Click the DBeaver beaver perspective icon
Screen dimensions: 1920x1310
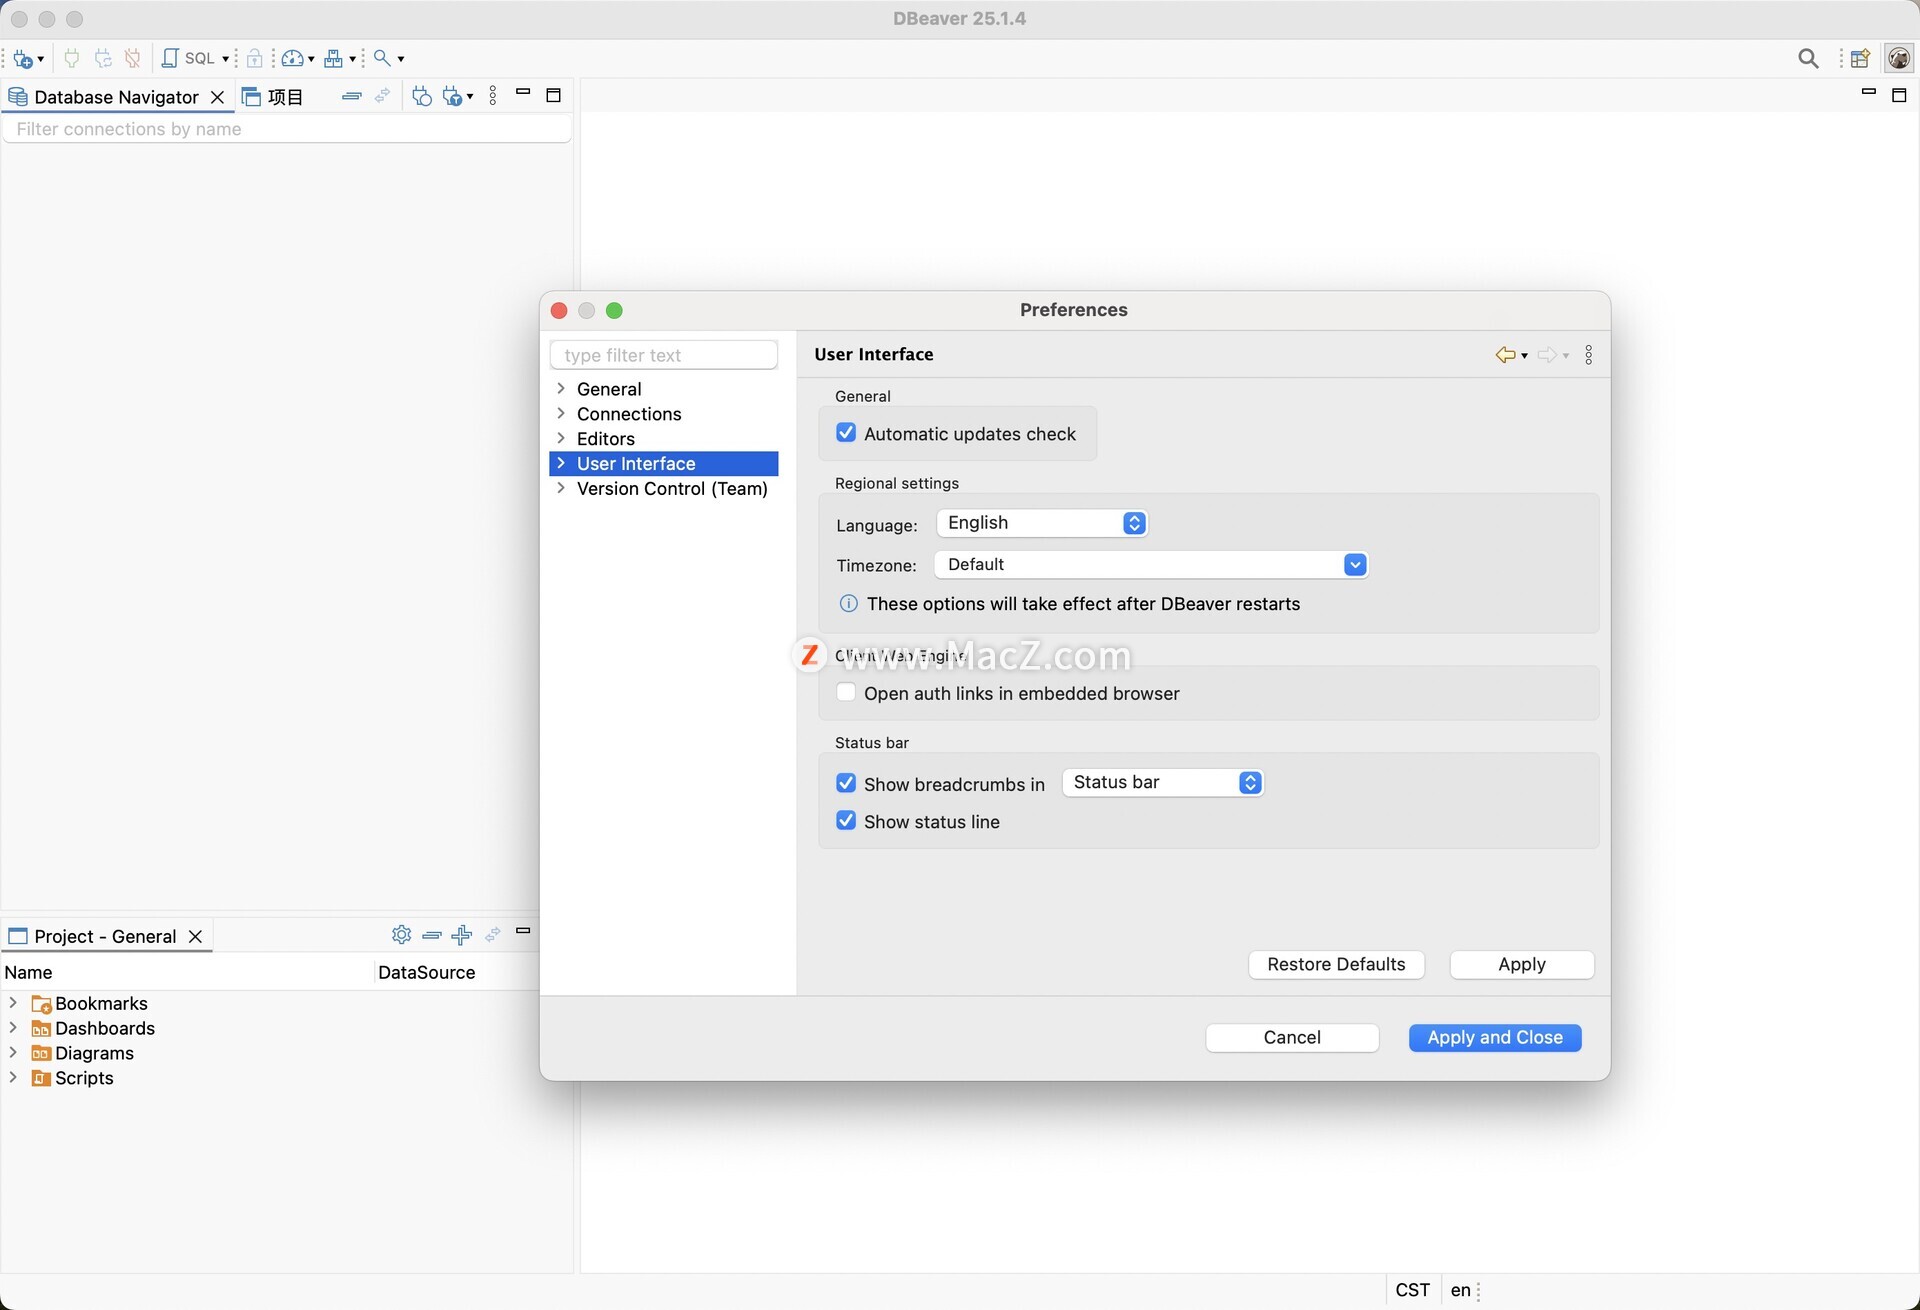[x=1898, y=58]
